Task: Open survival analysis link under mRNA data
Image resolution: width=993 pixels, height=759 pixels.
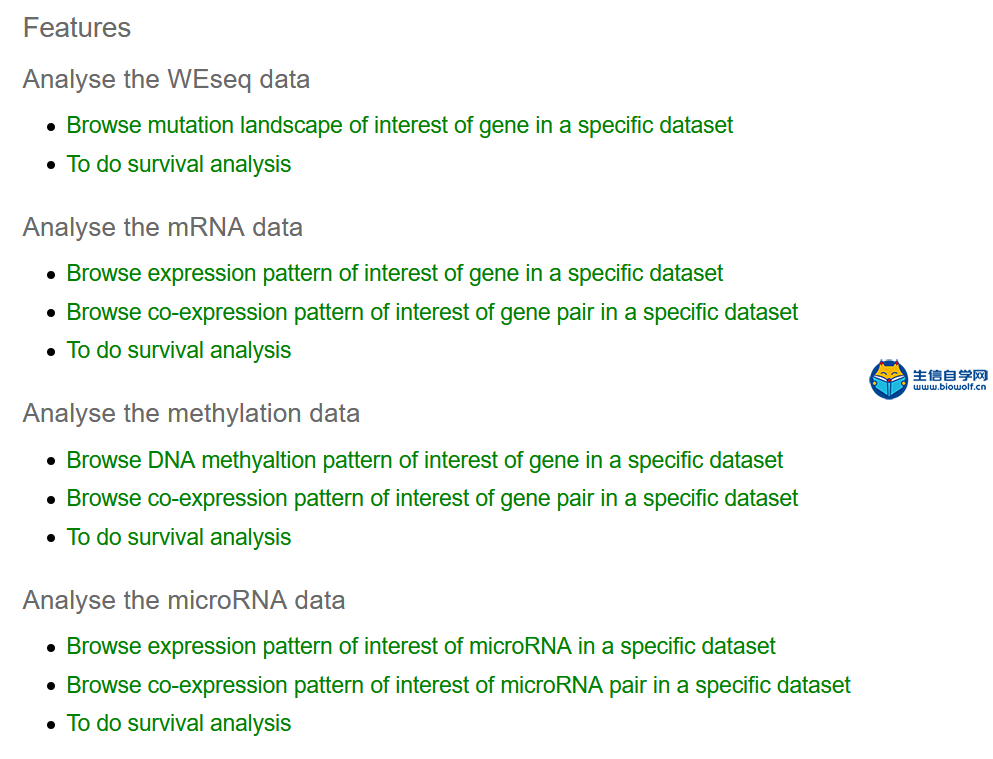Action: tap(179, 350)
